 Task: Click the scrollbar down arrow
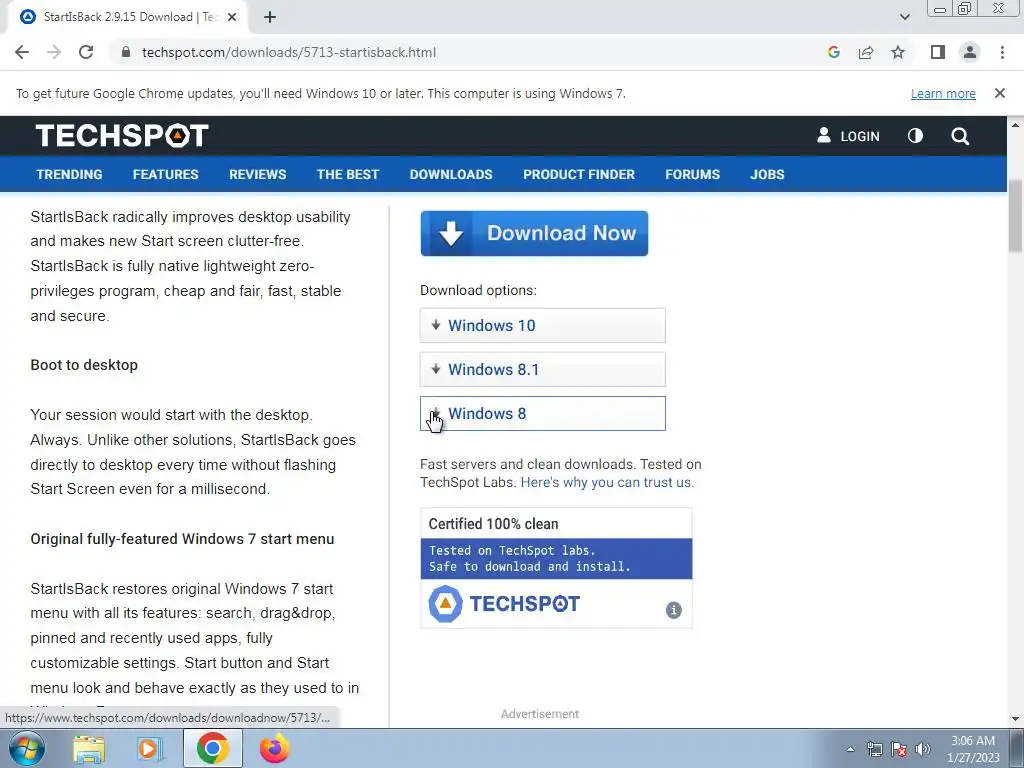1015,719
